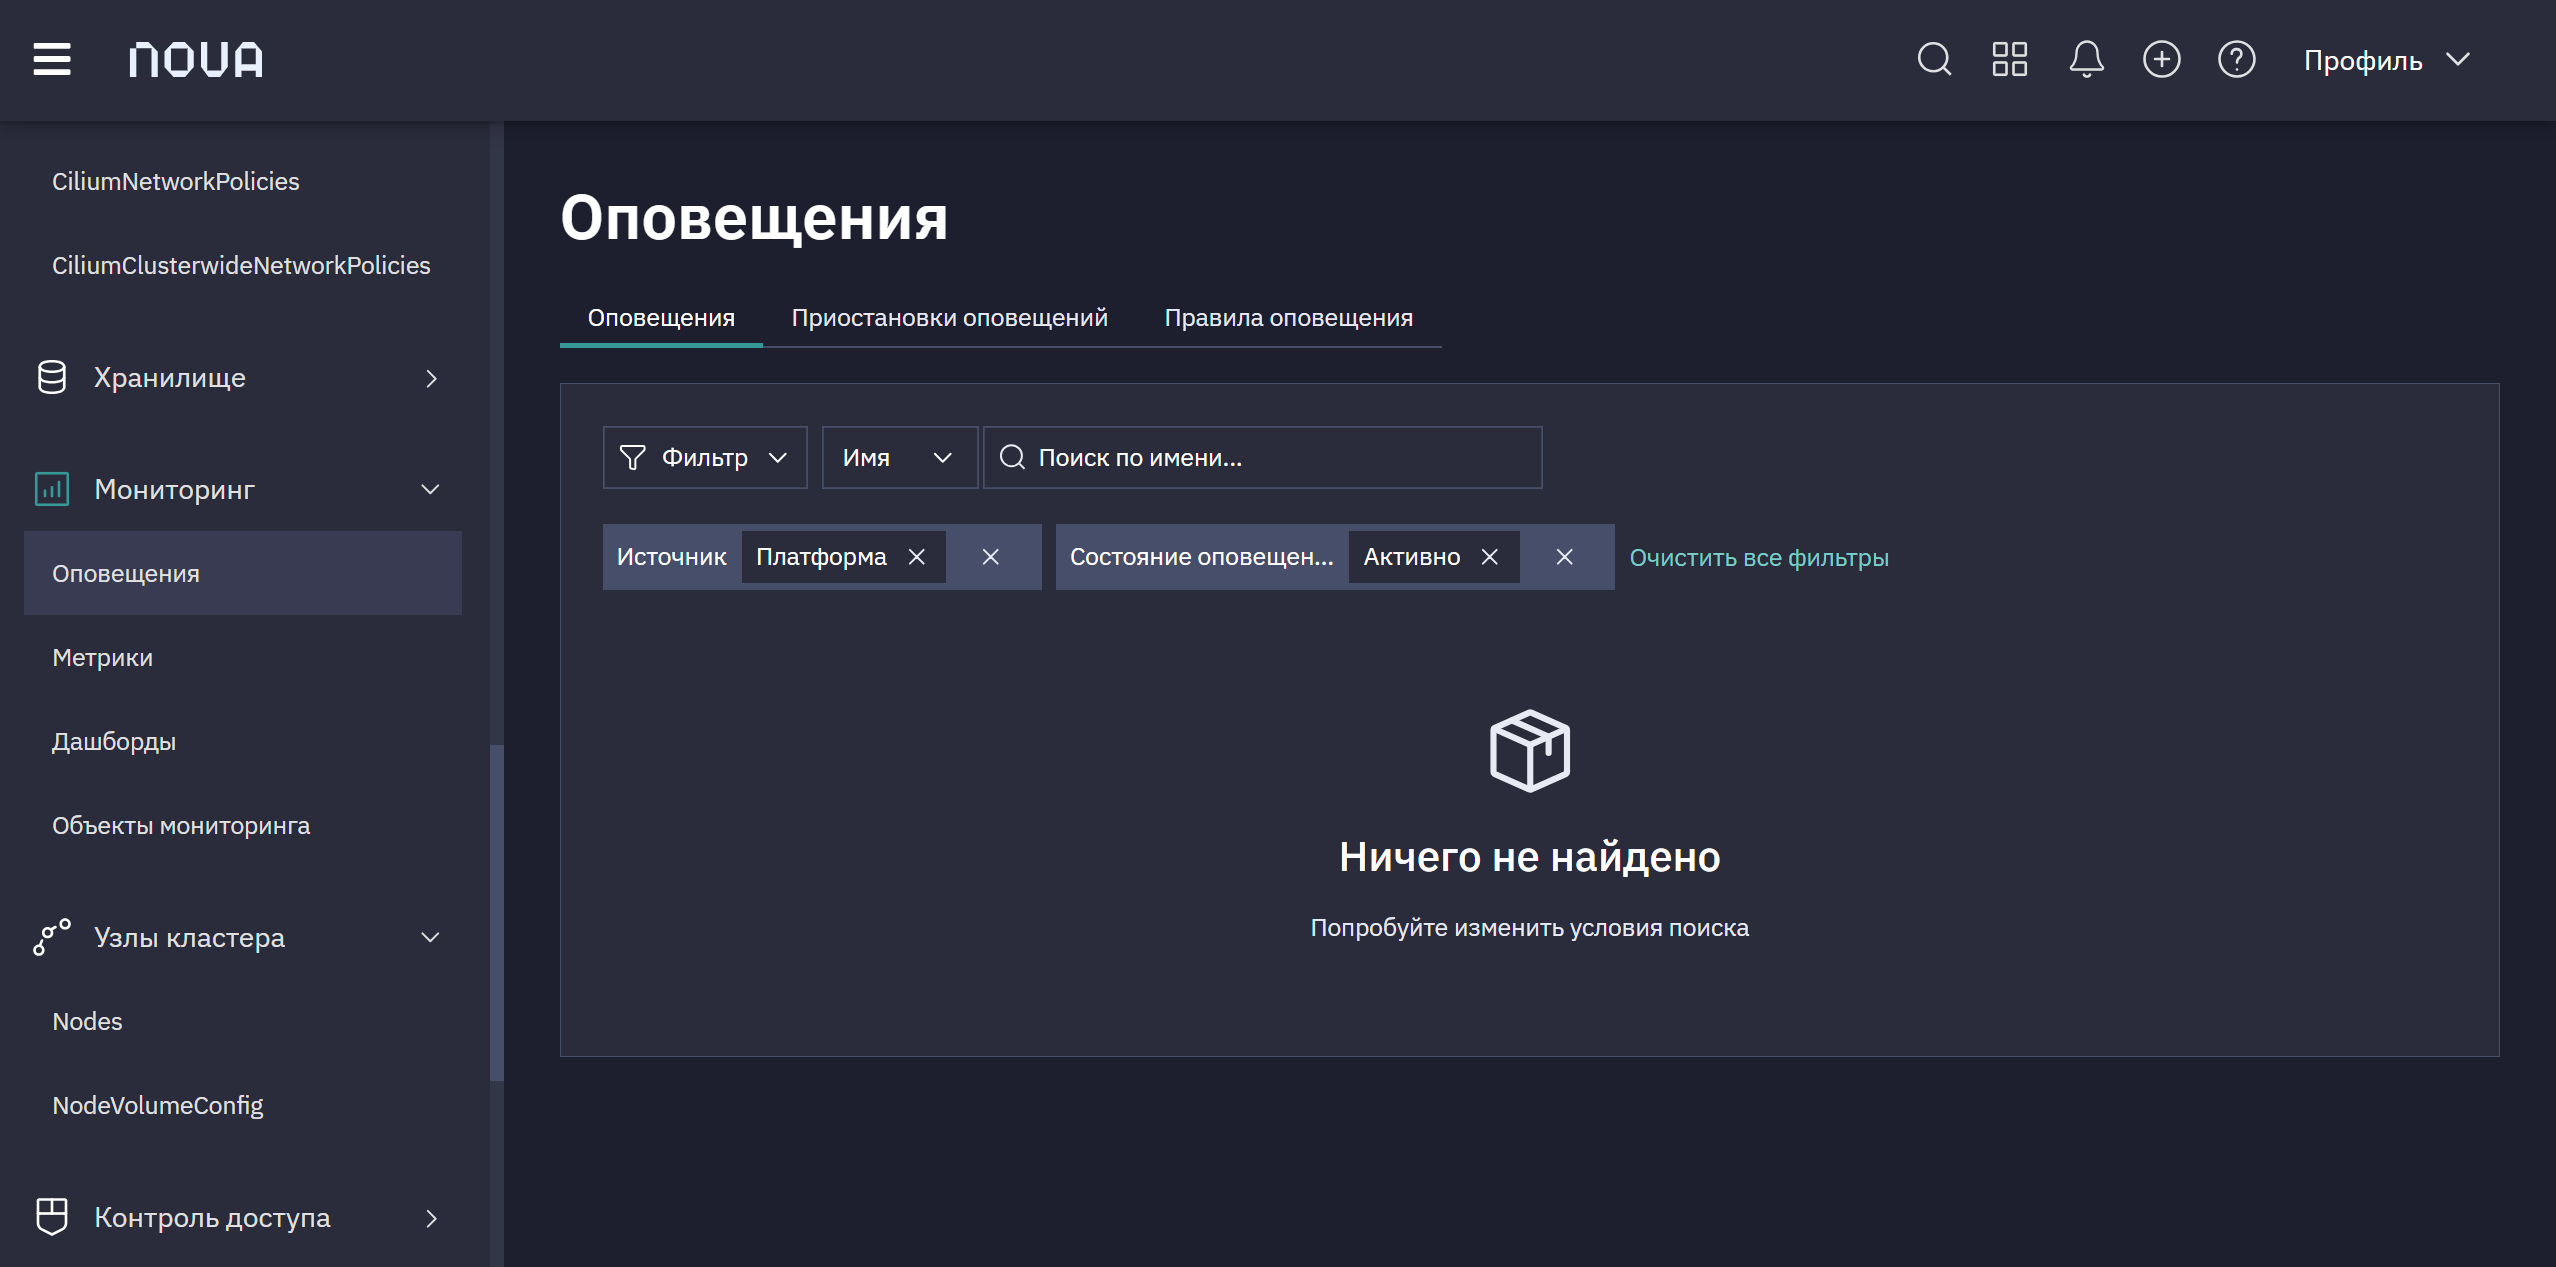Open the Профиль dropdown
This screenshot has width=2556, height=1267.
pyautogui.click(x=2386, y=60)
